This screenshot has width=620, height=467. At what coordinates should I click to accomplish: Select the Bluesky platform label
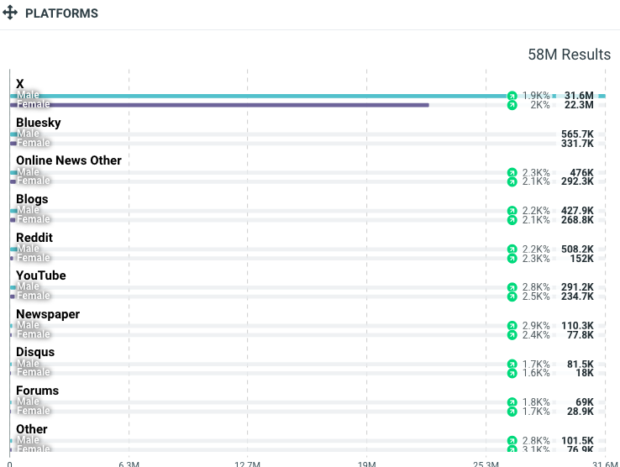click(38, 123)
